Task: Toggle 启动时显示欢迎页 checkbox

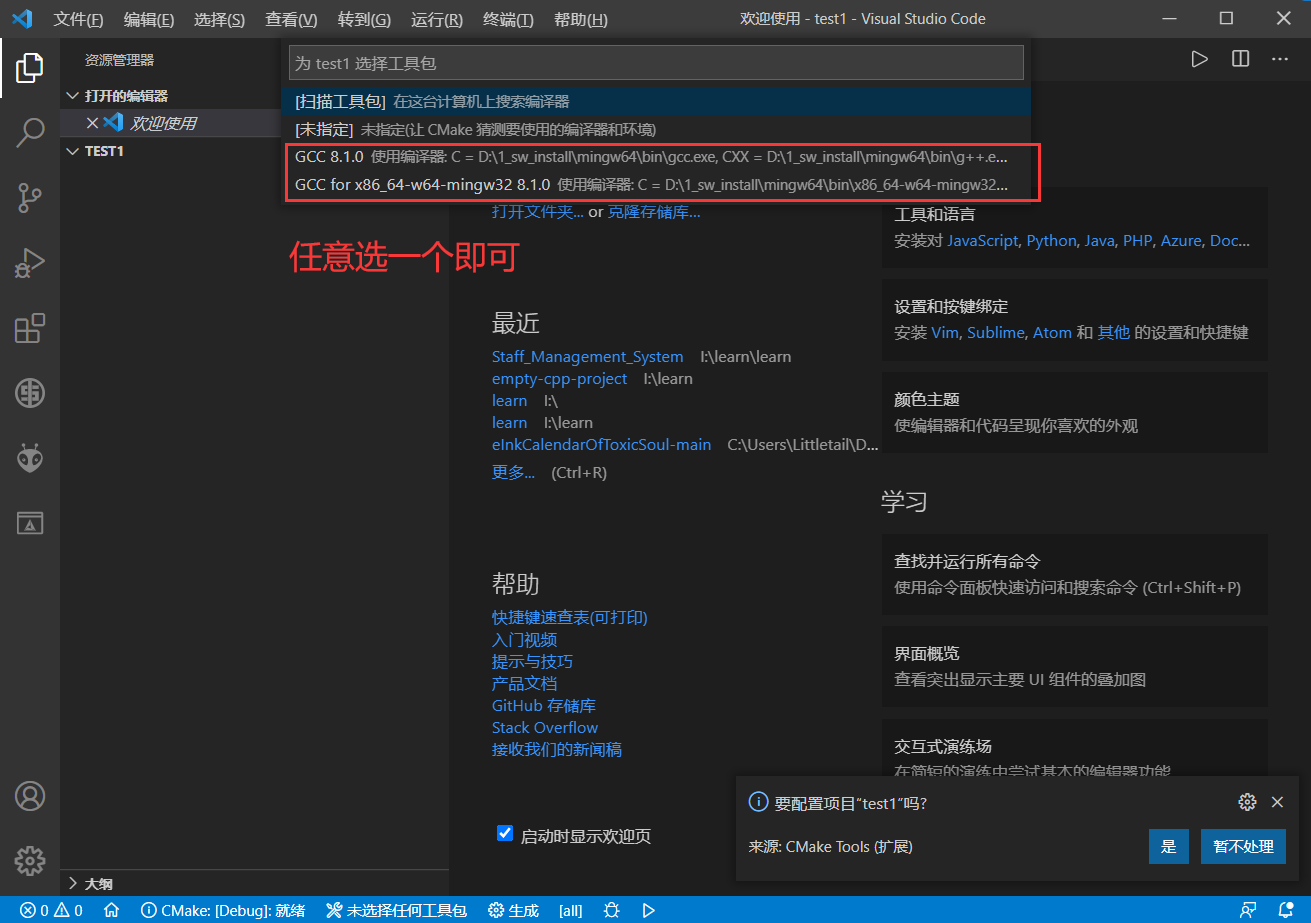Action: [505, 834]
